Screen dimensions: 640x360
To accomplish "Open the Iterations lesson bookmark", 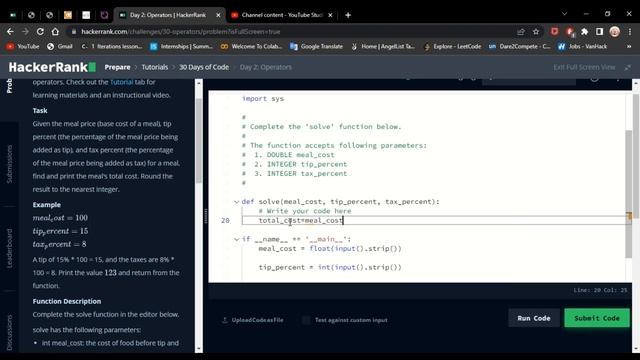I will pos(111,47).
